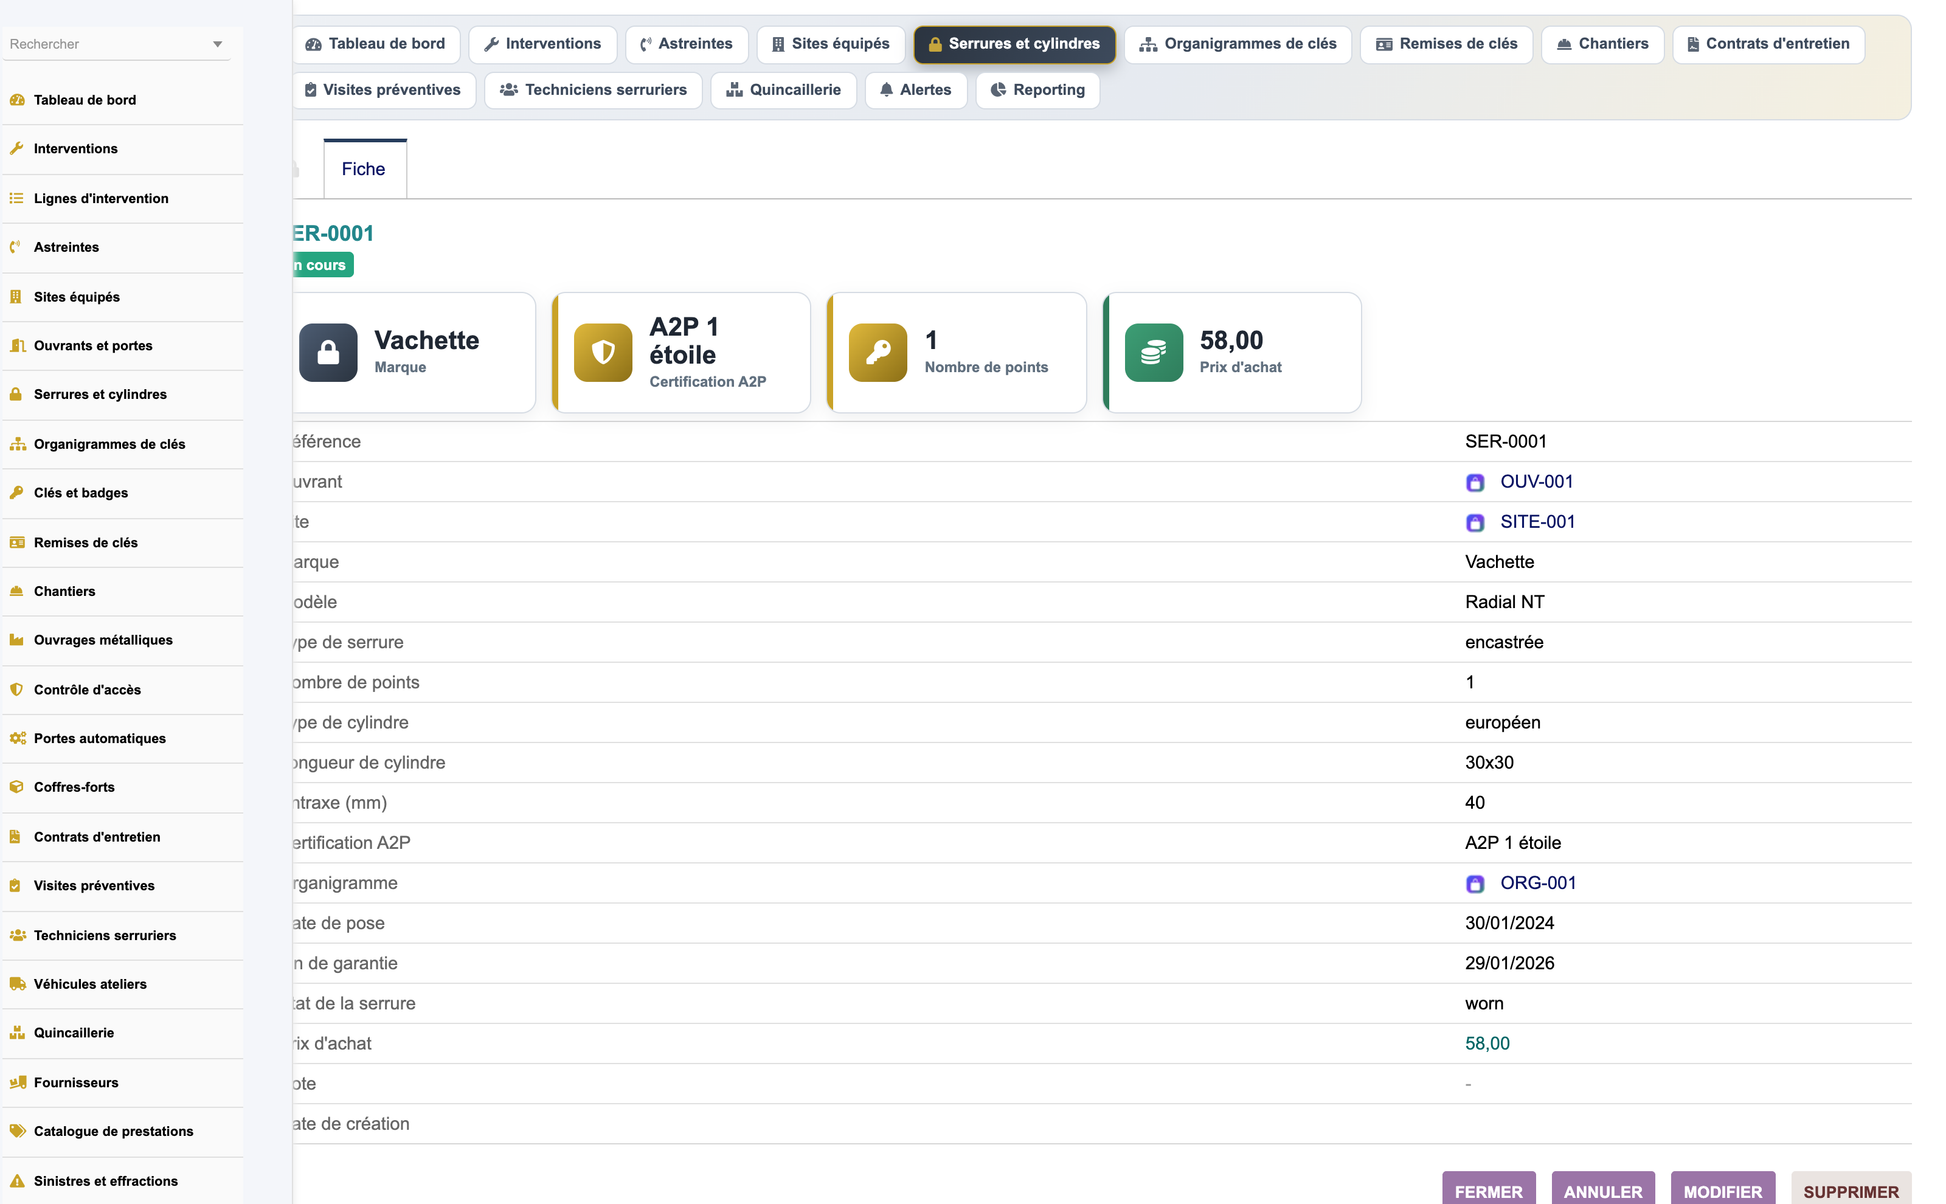Click the Radial NT model value
This screenshot has height=1204, width=1946.
[1505, 602]
